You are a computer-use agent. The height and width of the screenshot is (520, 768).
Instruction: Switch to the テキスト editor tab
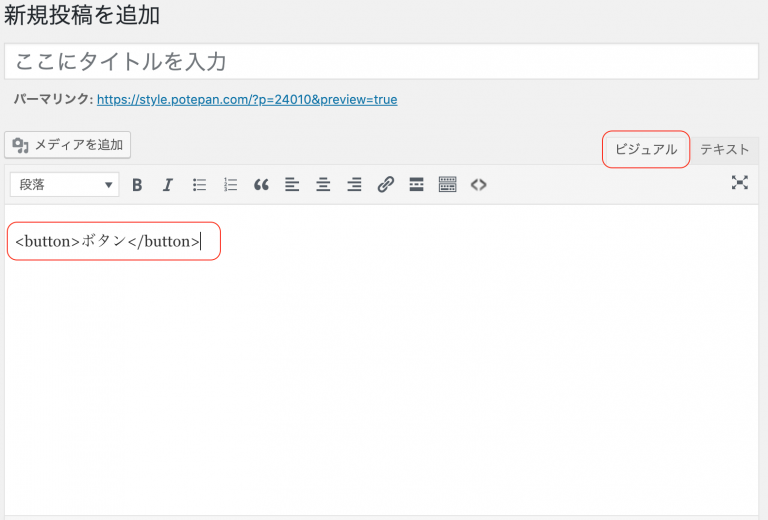click(x=724, y=149)
